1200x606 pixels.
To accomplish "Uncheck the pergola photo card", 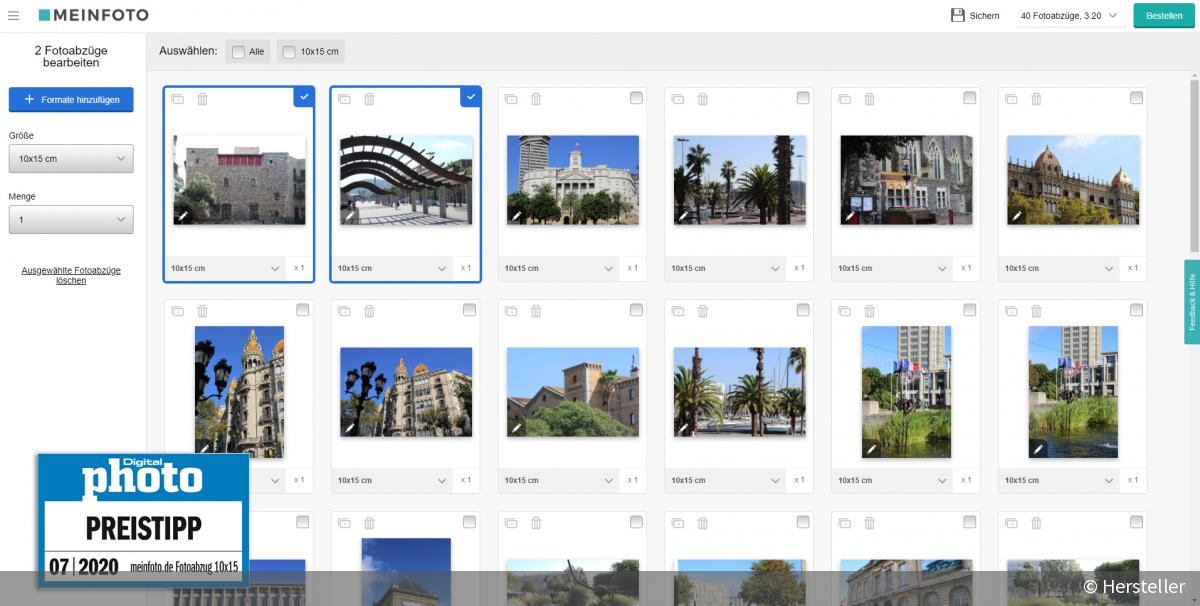I will [471, 97].
